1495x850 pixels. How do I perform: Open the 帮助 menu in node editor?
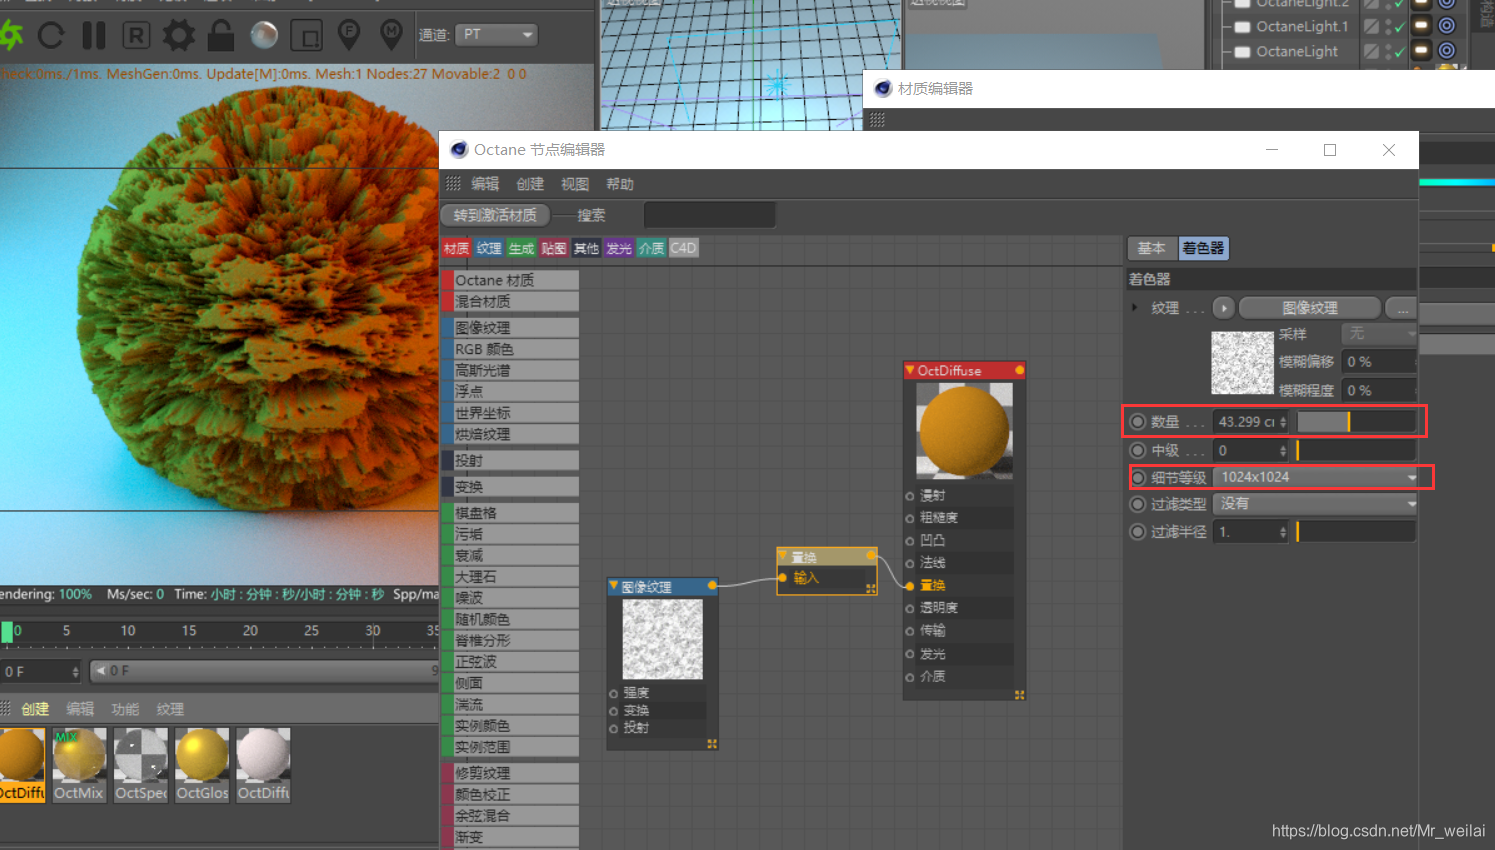click(x=620, y=184)
